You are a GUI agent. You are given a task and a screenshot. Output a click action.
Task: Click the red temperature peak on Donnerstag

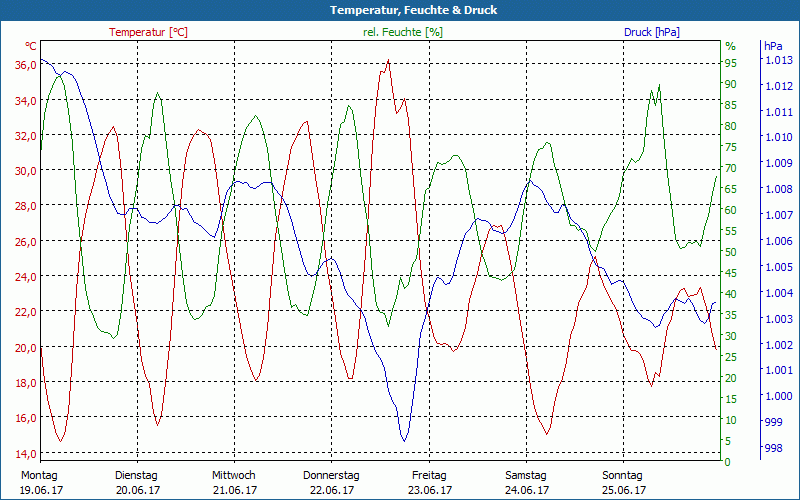(388, 60)
